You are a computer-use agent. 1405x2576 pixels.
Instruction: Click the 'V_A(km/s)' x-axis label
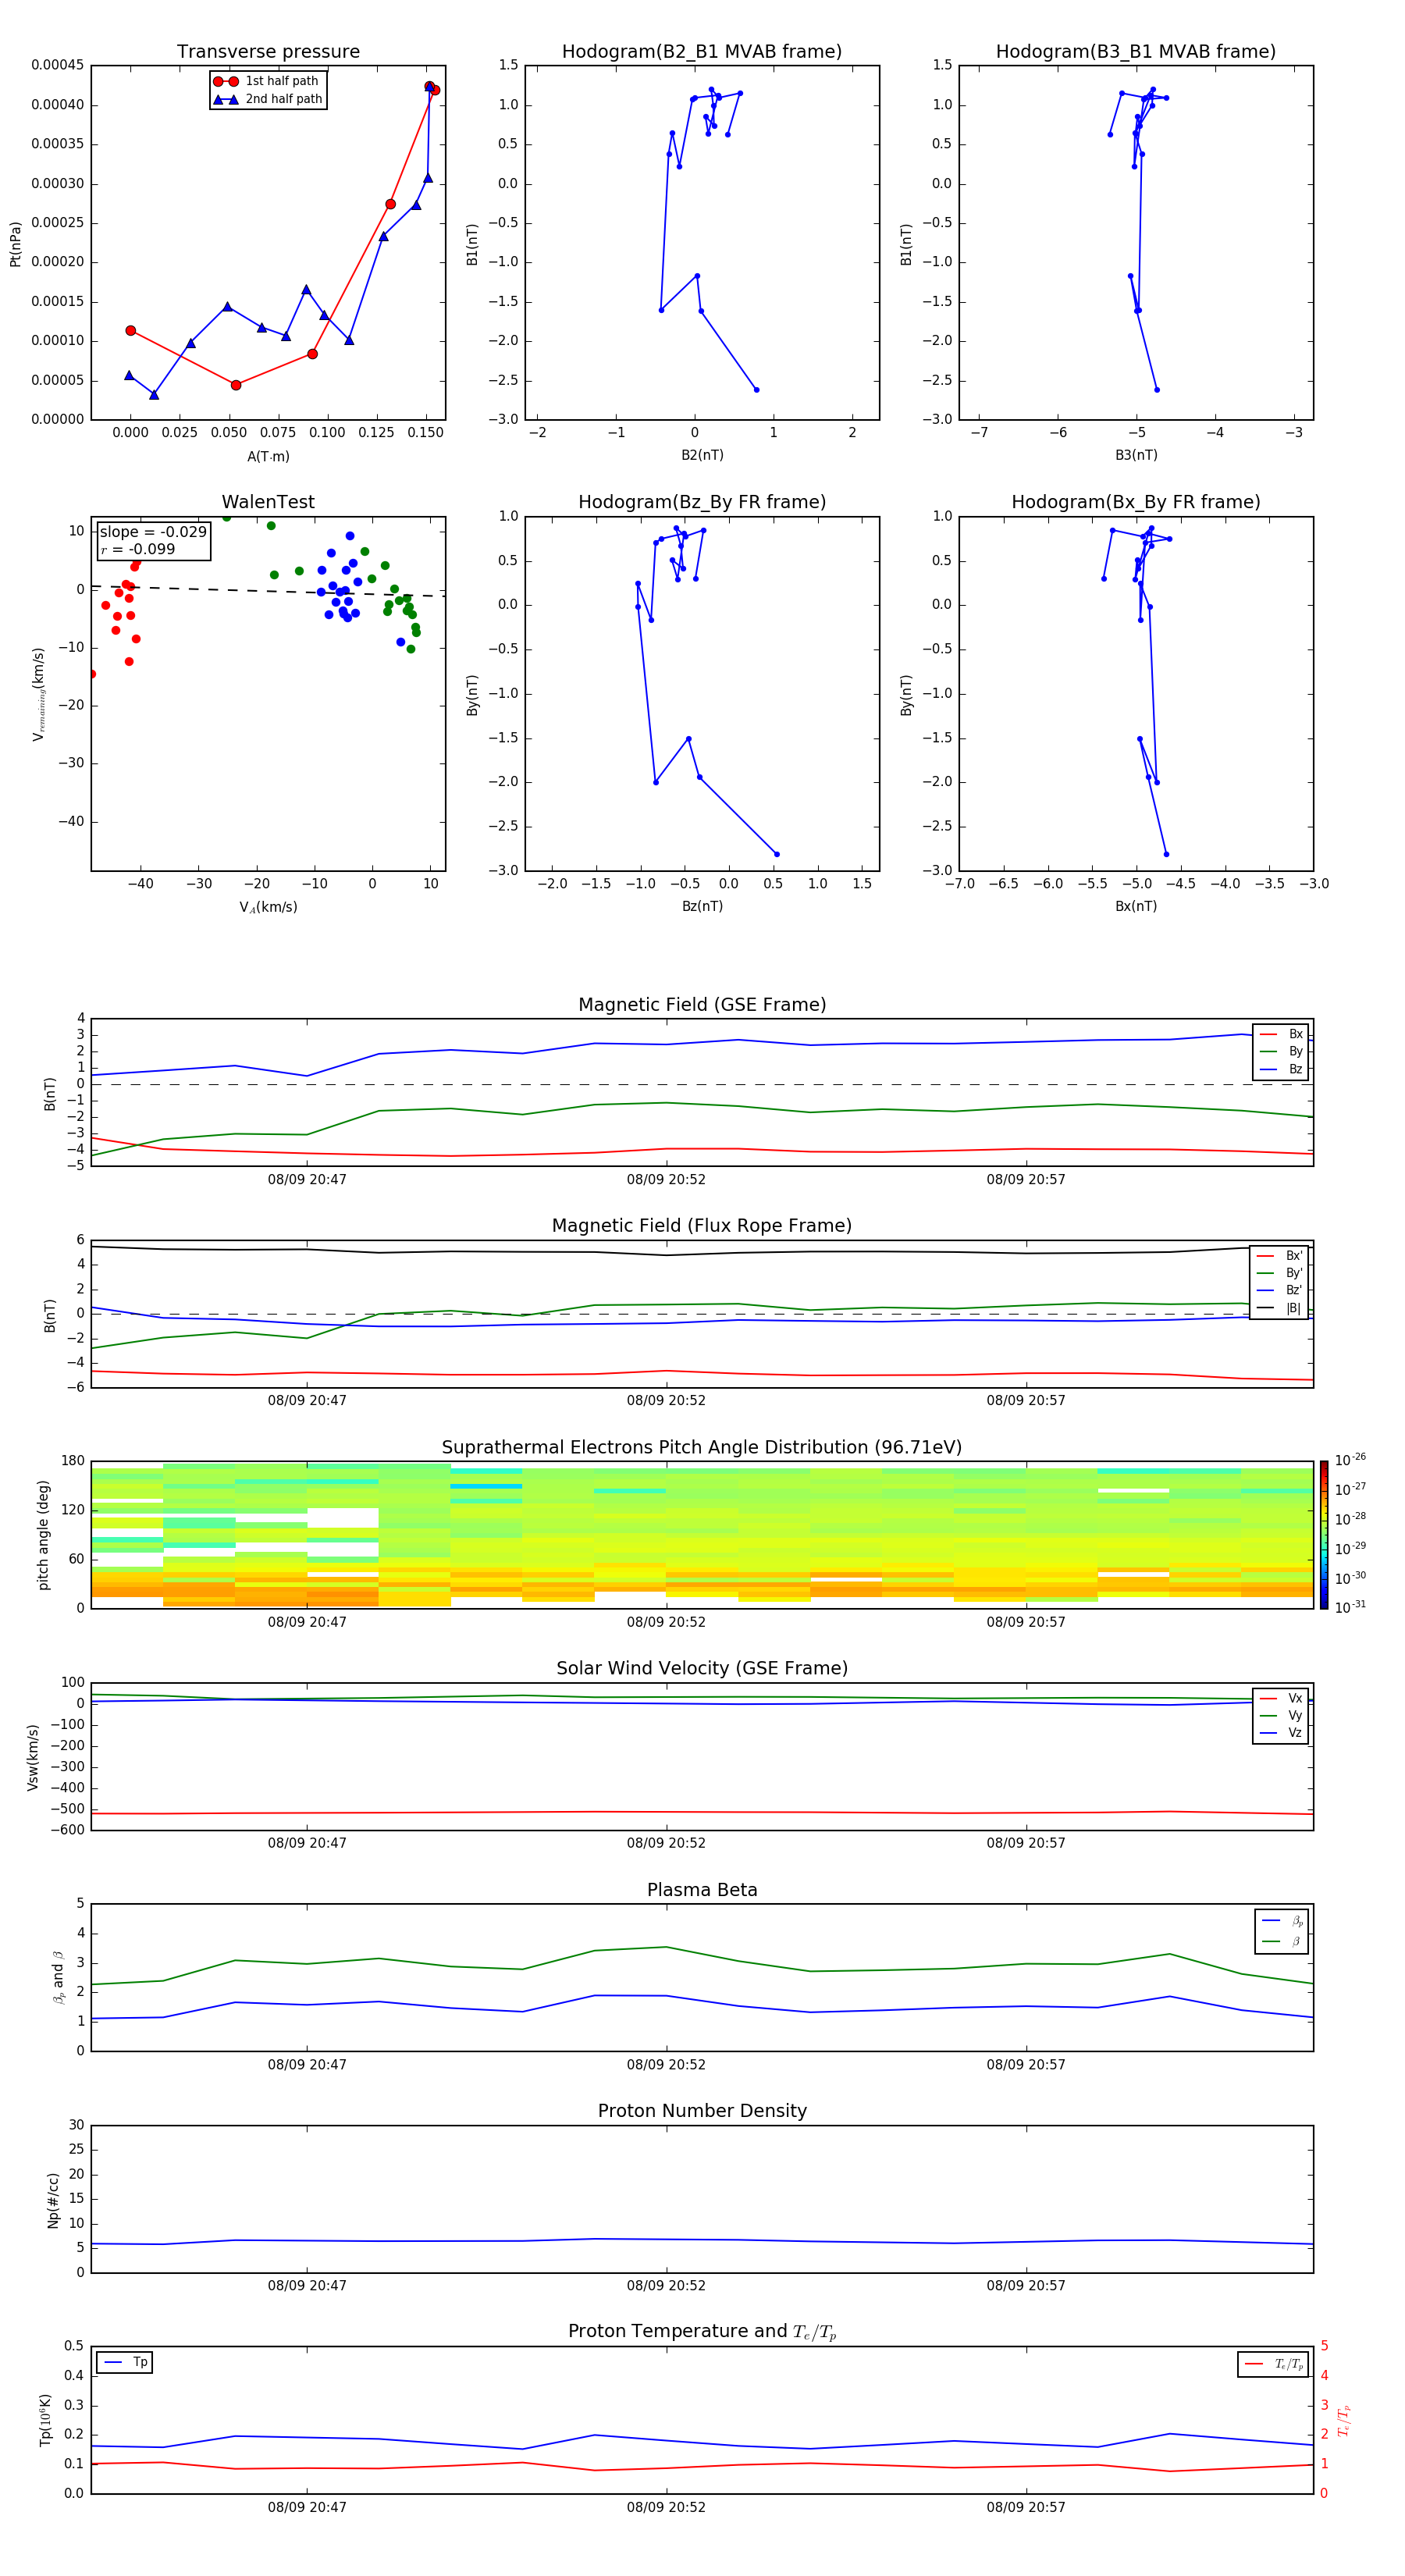coord(268,907)
